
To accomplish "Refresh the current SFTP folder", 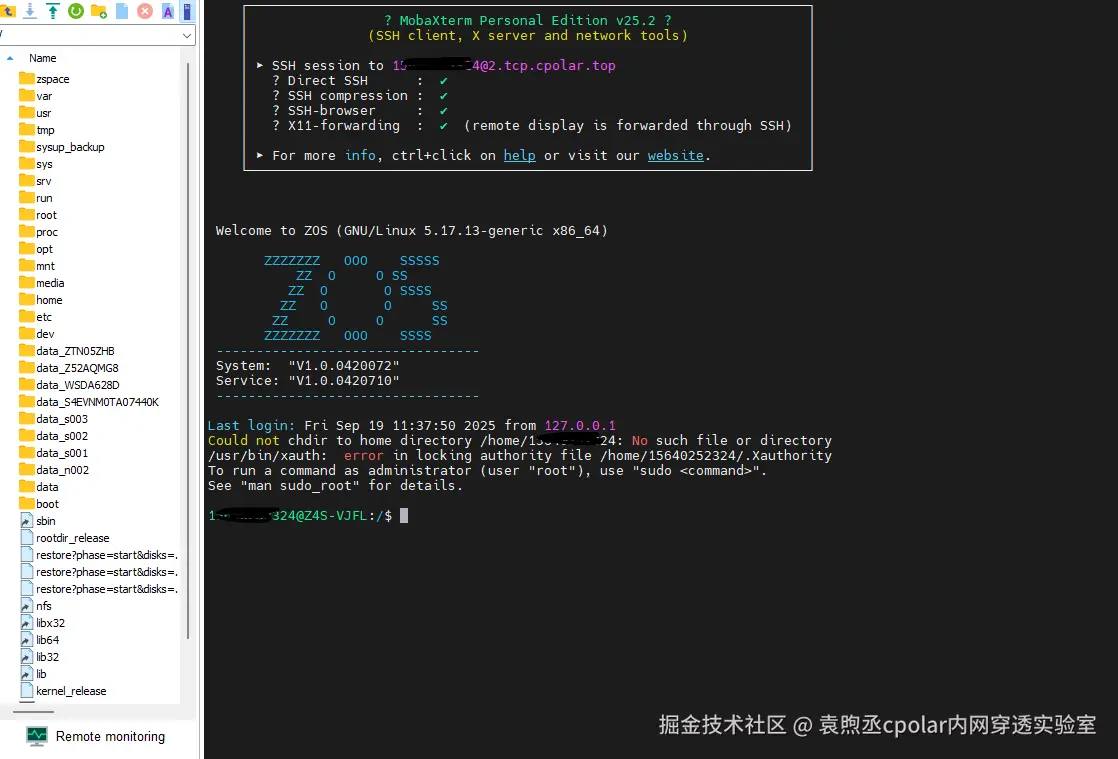I will [x=76, y=11].
